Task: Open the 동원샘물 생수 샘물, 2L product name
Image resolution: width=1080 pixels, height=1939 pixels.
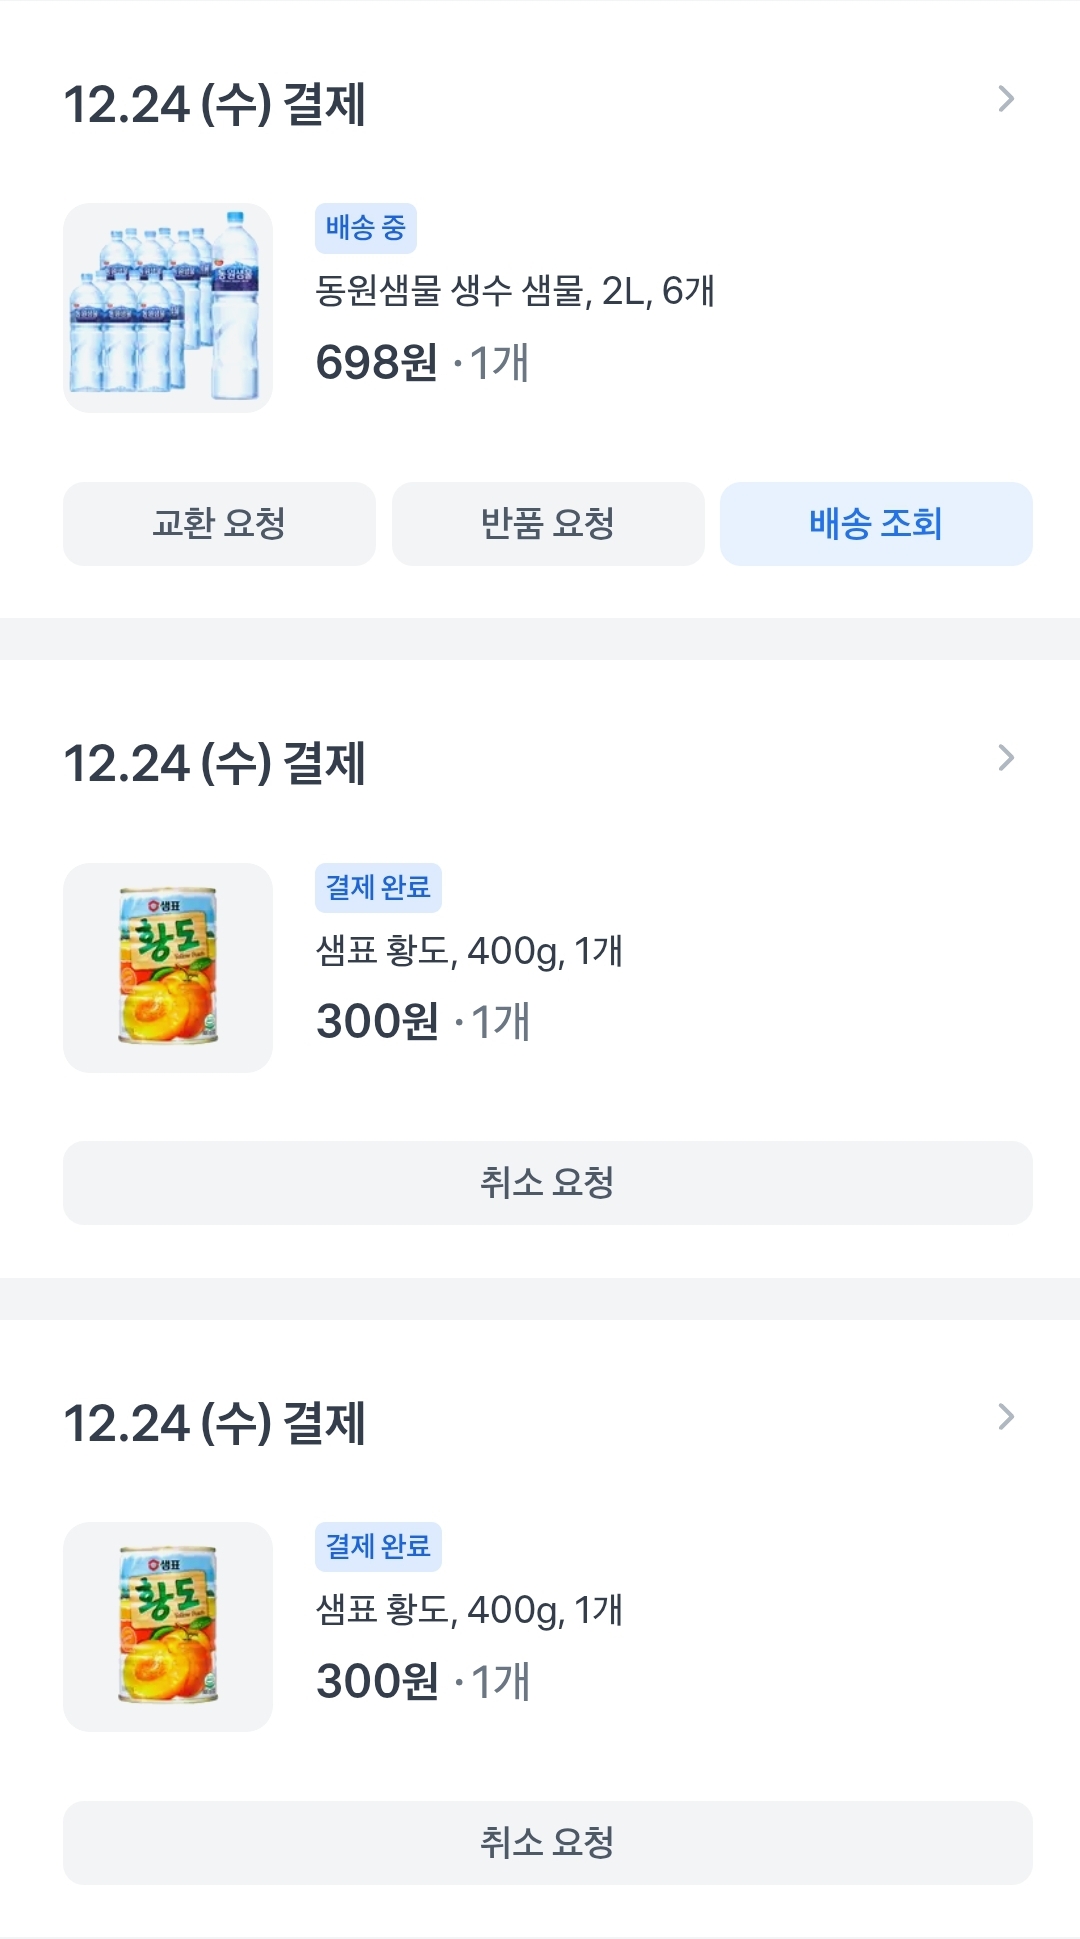Action: (x=515, y=291)
